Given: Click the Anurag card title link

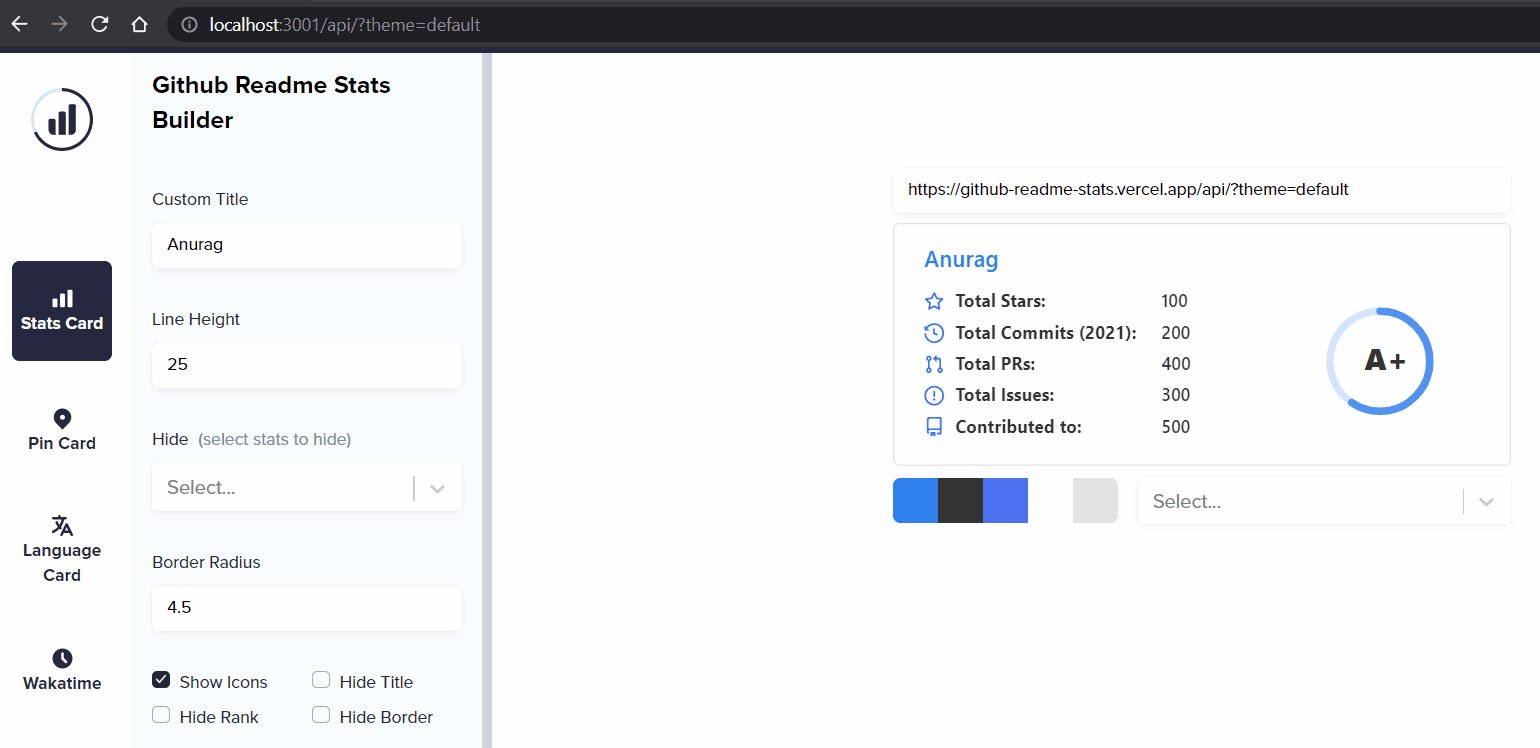Looking at the screenshot, I should pyautogui.click(x=961, y=259).
